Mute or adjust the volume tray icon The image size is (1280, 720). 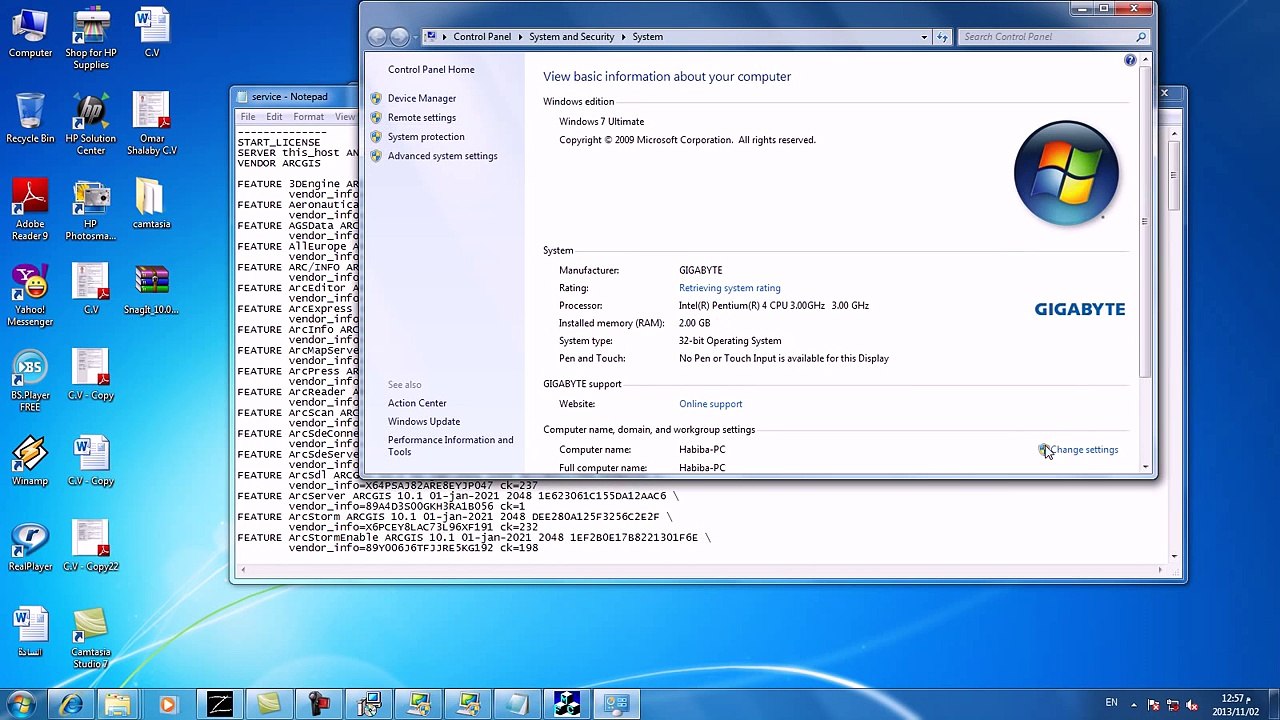(1191, 704)
